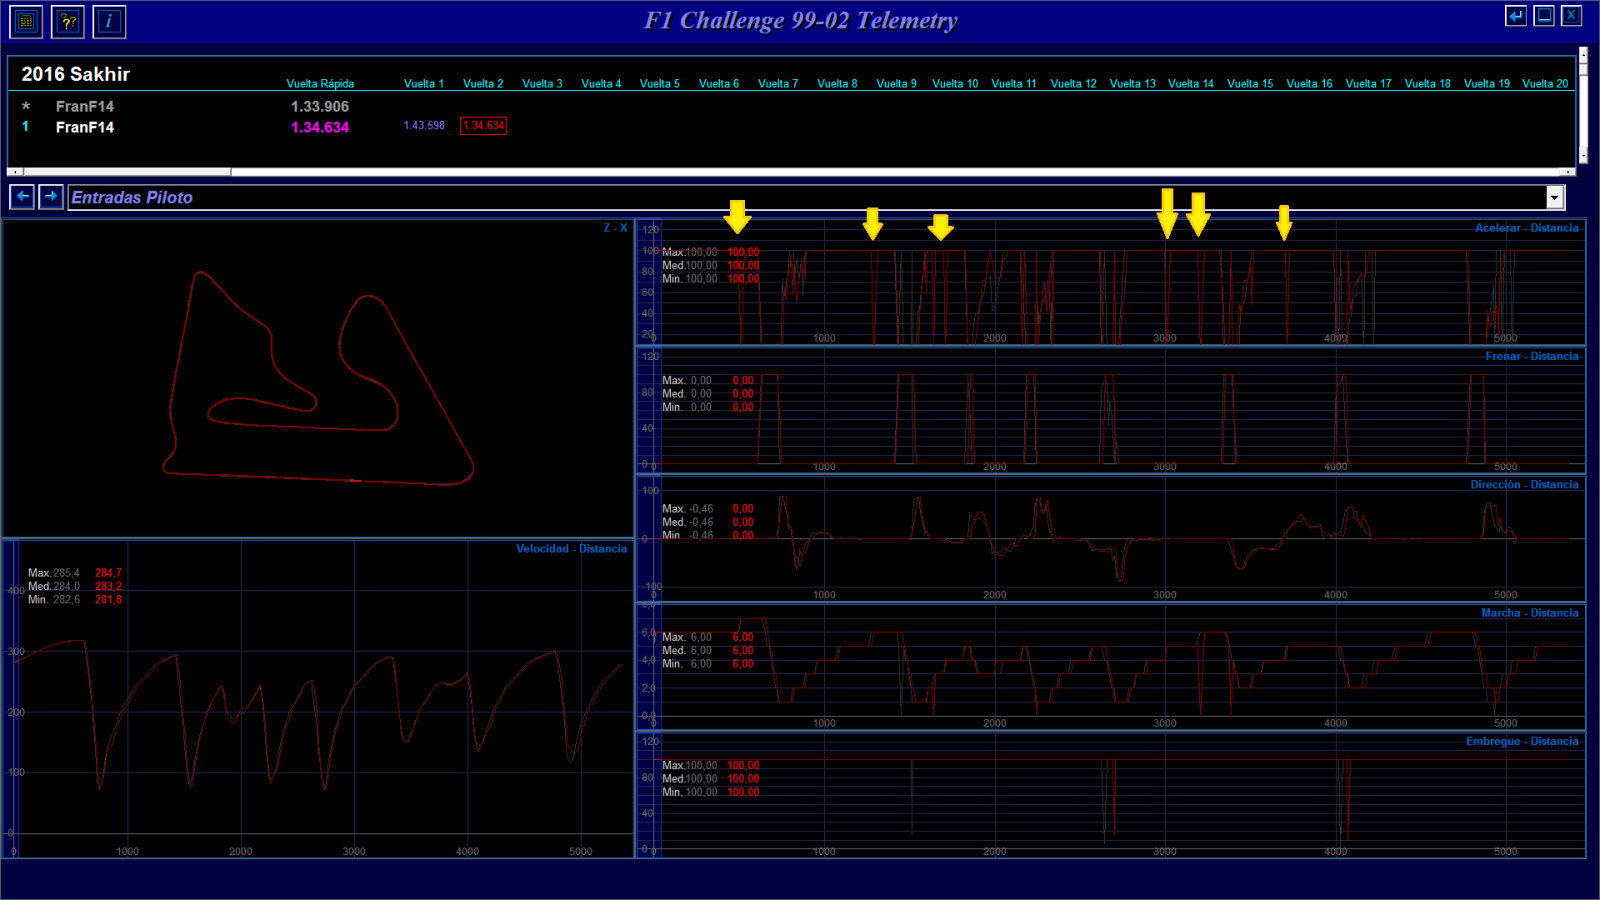Click the 2016 Sakhir track title
The width and height of the screenshot is (1600, 900).
coord(76,74)
